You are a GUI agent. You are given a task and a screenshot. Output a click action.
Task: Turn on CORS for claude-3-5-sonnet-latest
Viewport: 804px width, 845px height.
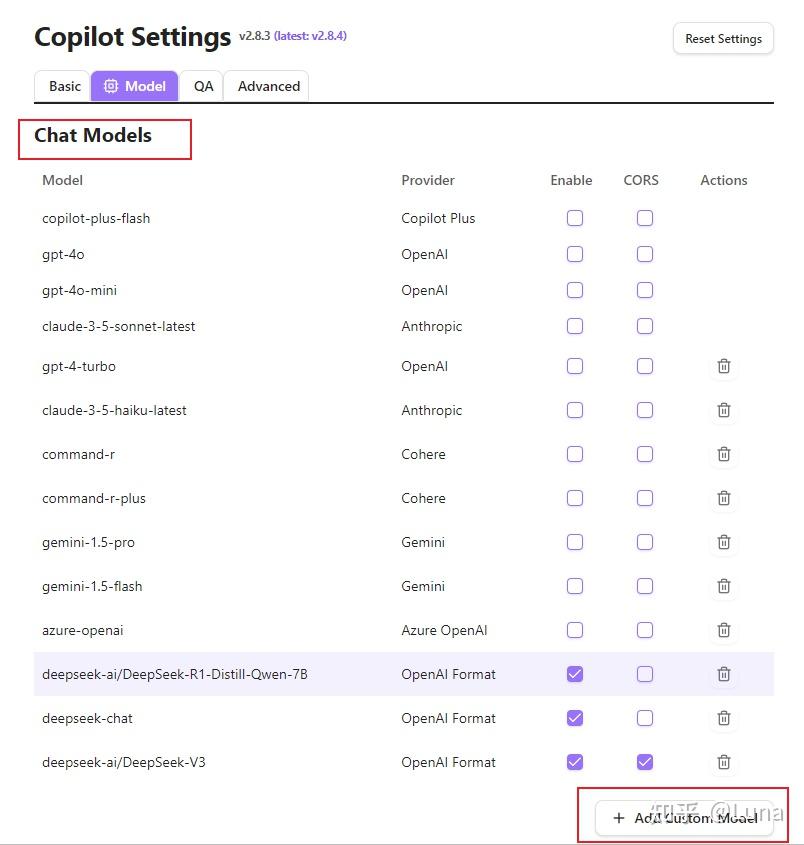pyautogui.click(x=645, y=326)
